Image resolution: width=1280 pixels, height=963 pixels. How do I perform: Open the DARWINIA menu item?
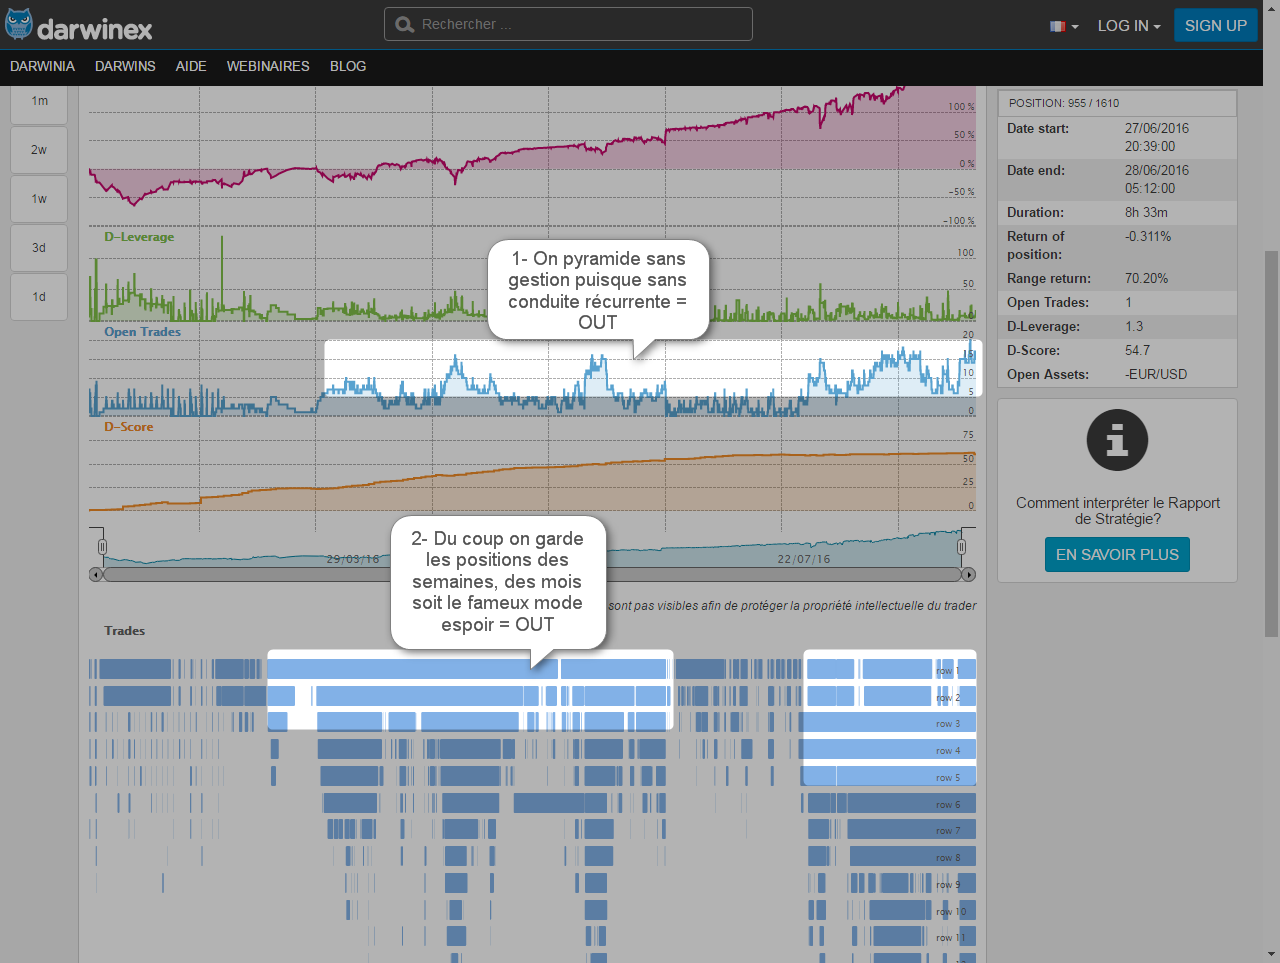[x=42, y=66]
